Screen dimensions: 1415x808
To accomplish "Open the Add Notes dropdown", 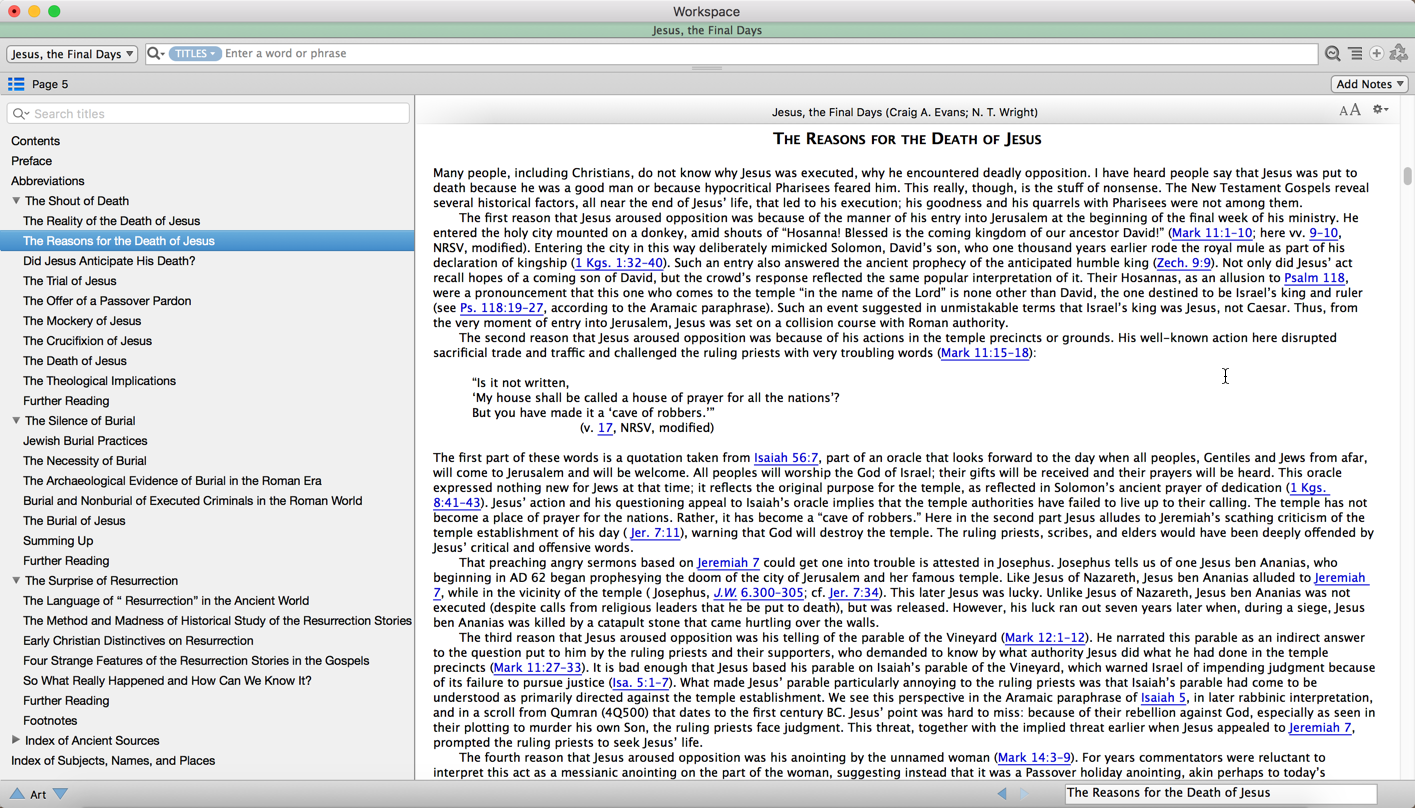I will (1370, 84).
